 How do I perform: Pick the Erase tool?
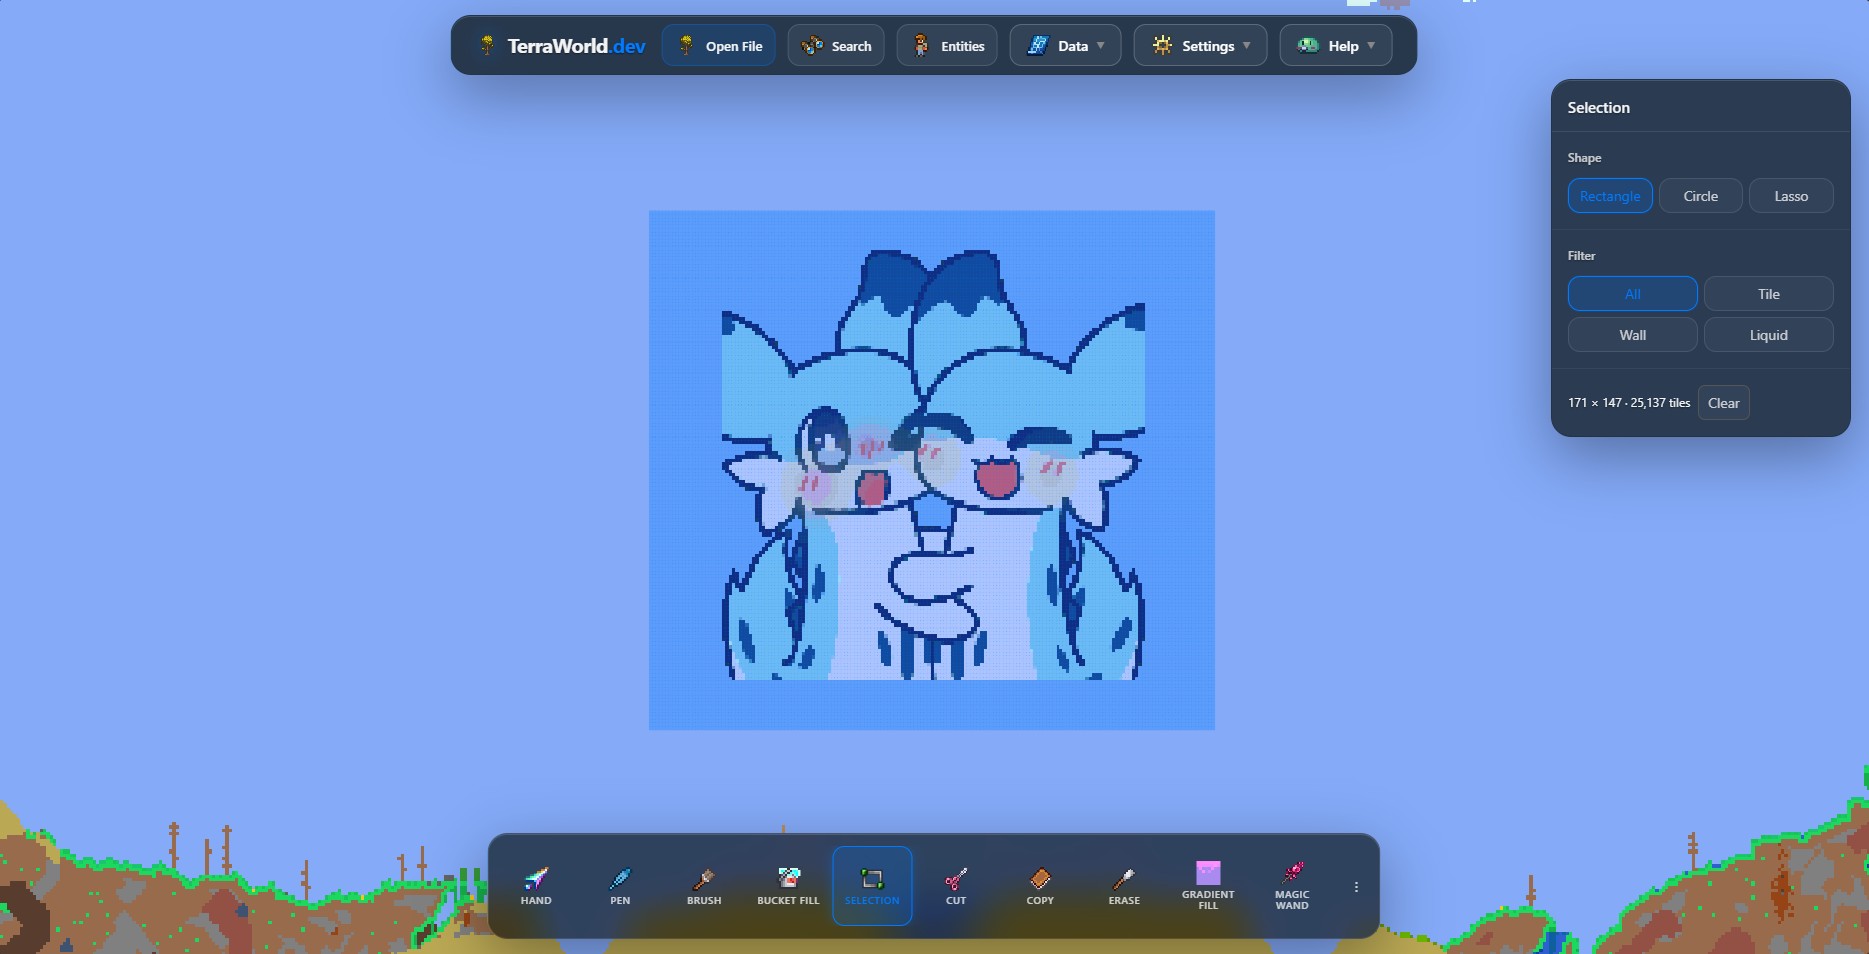coord(1124,886)
